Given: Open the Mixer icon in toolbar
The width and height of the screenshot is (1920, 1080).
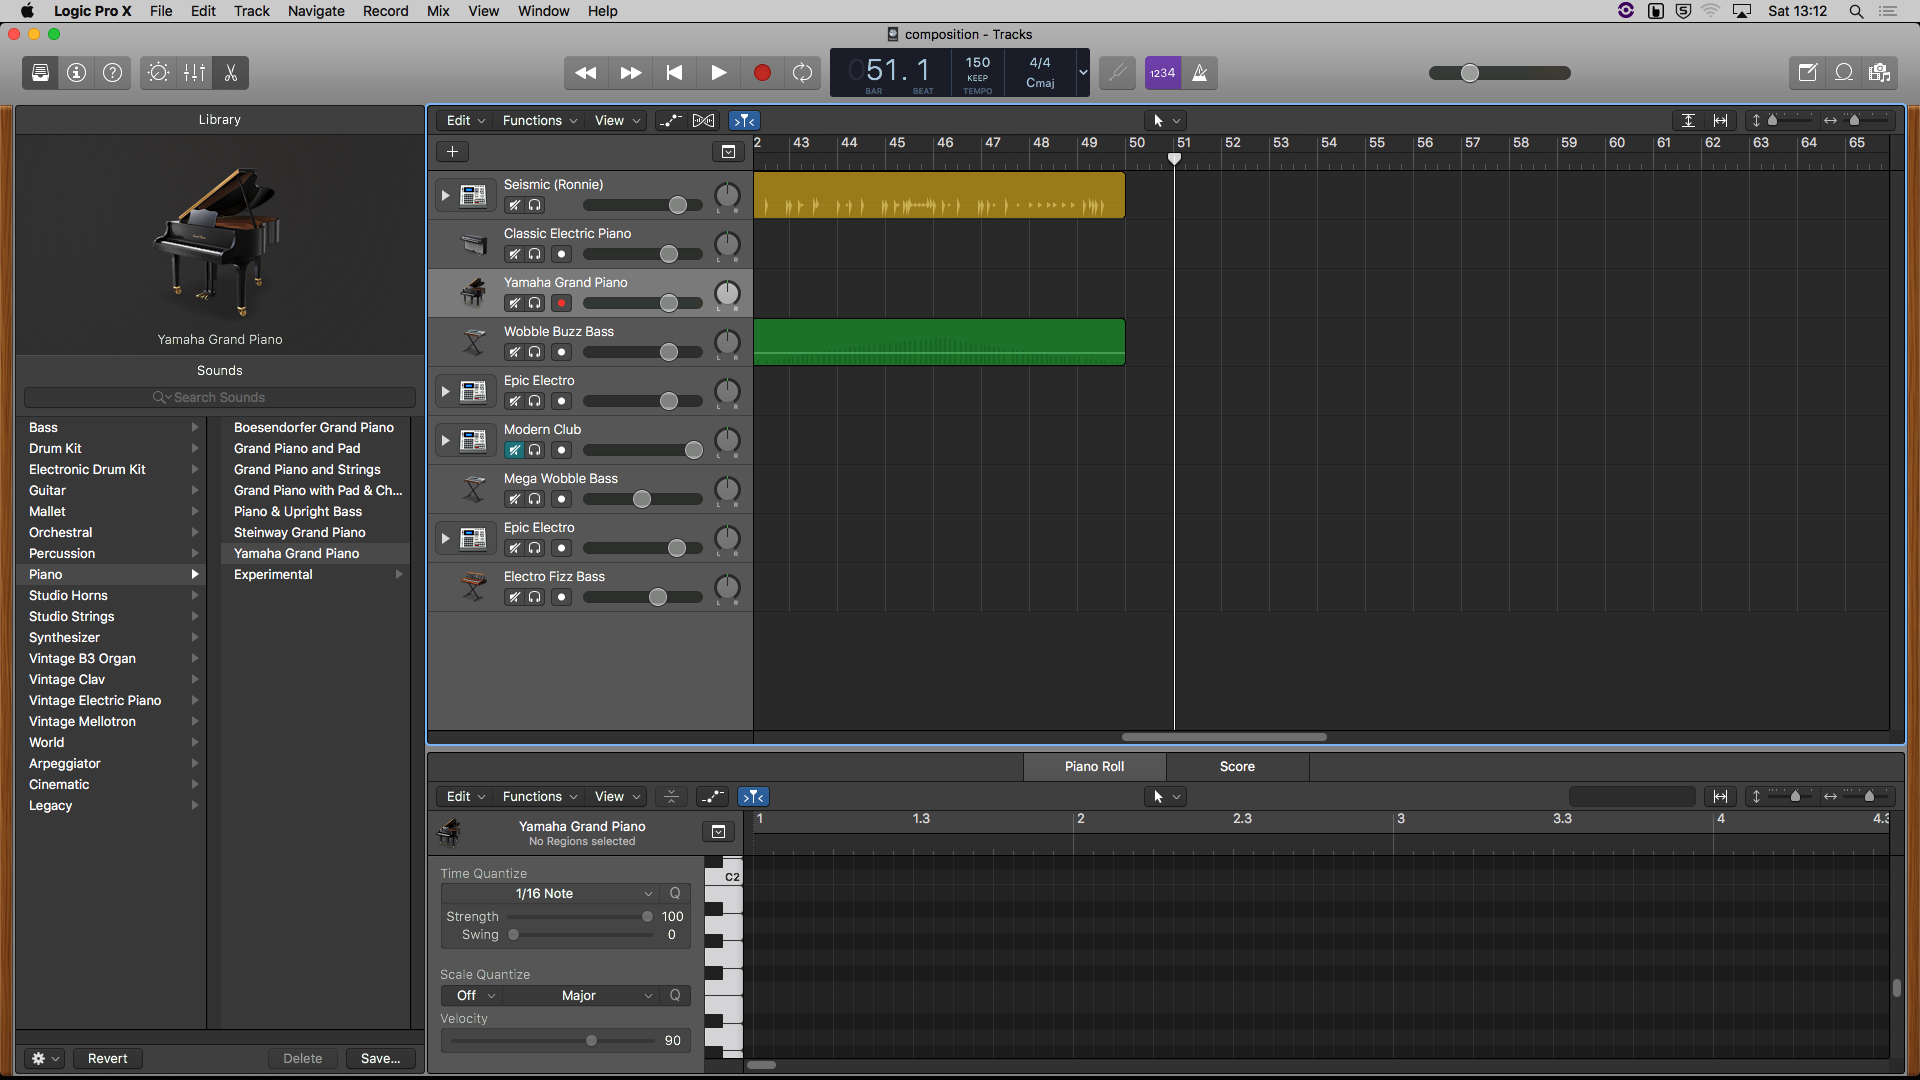Looking at the screenshot, I should click(x=195, y=73).
